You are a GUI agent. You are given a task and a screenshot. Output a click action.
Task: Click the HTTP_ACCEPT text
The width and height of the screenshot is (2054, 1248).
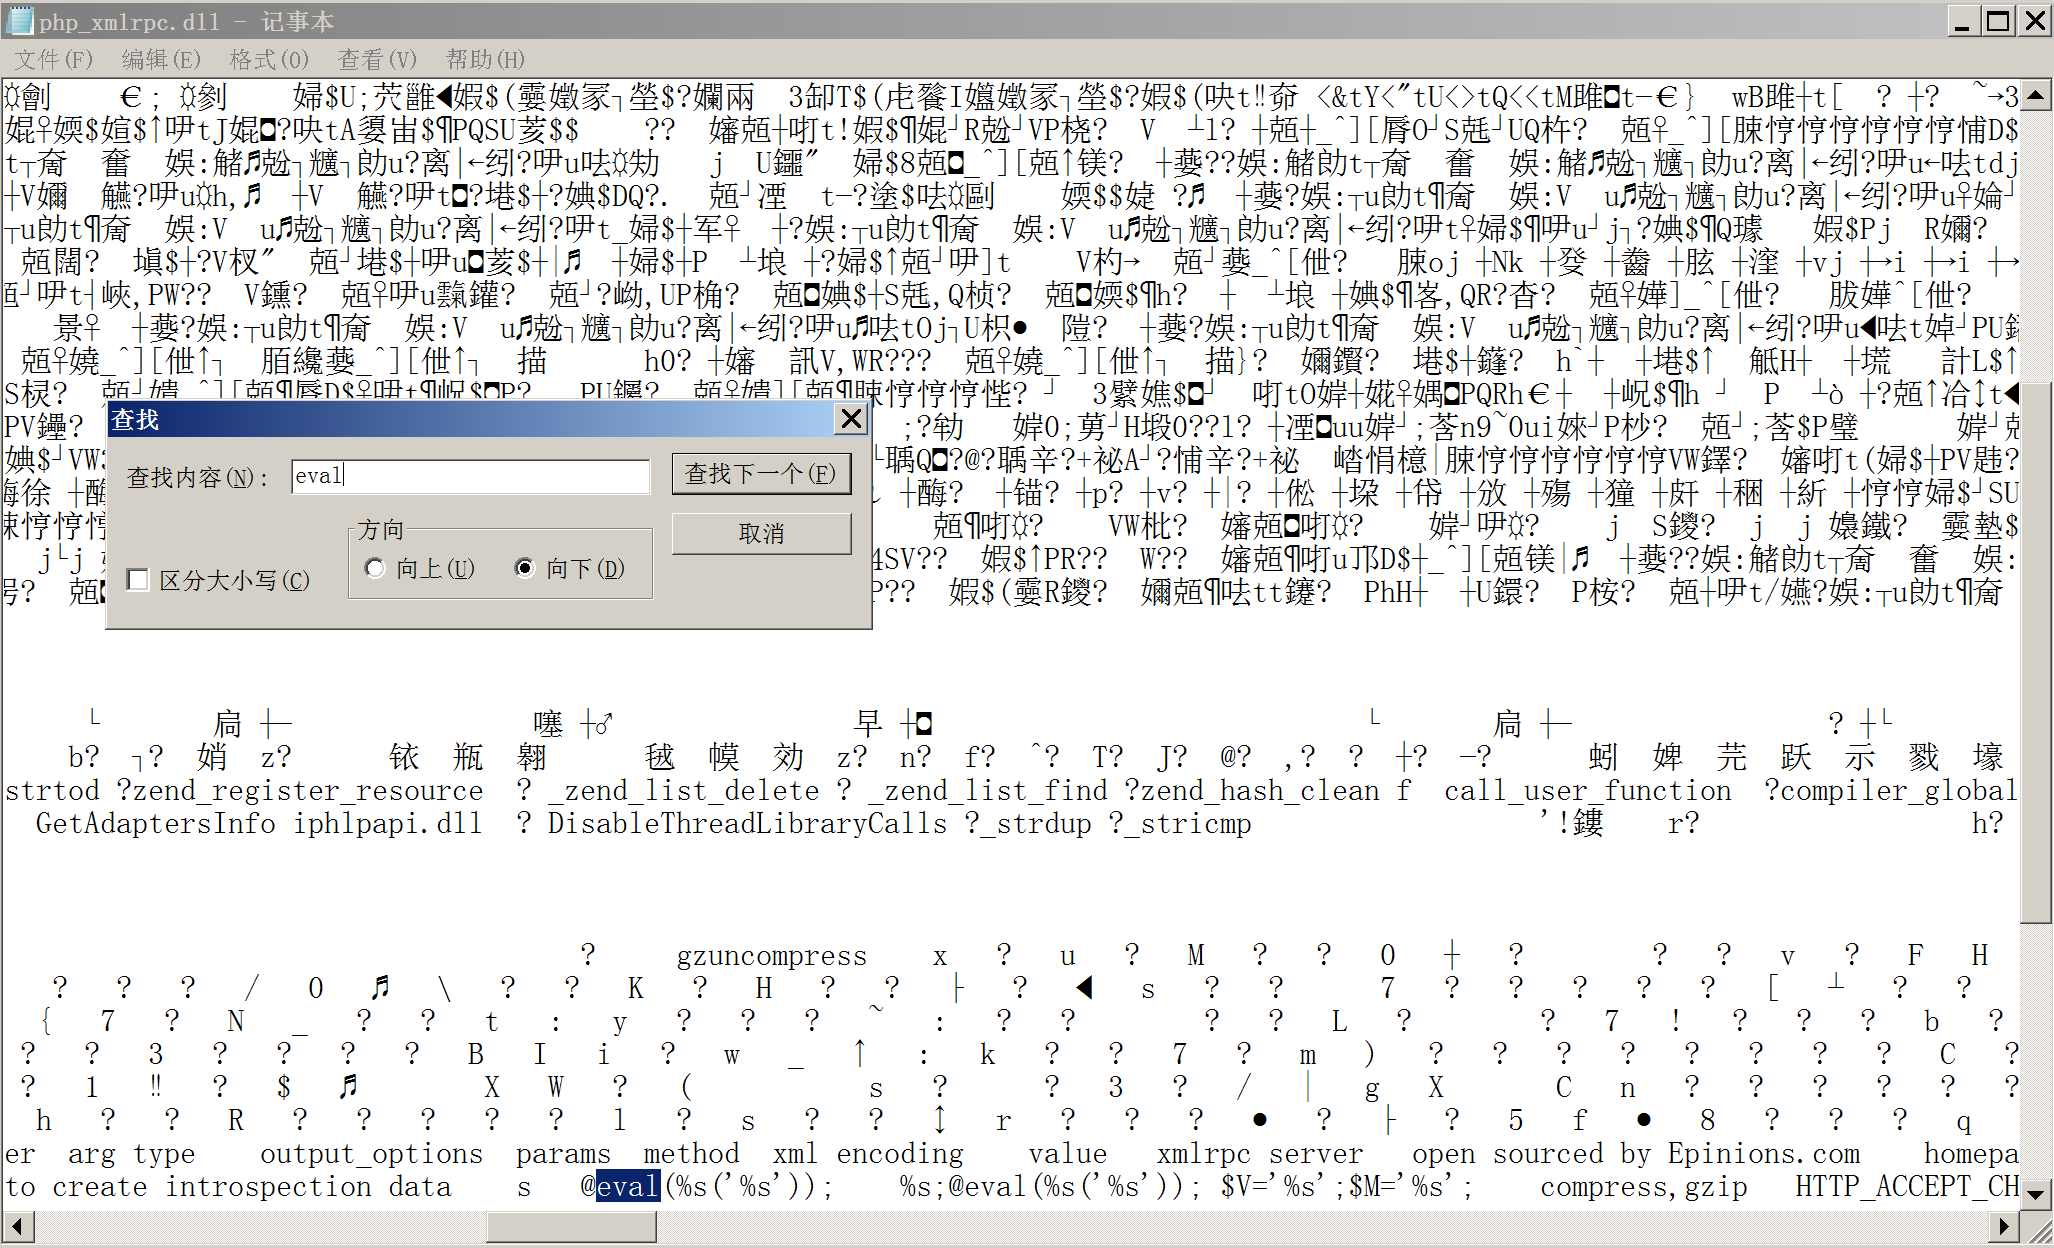coord(1883,1186)
